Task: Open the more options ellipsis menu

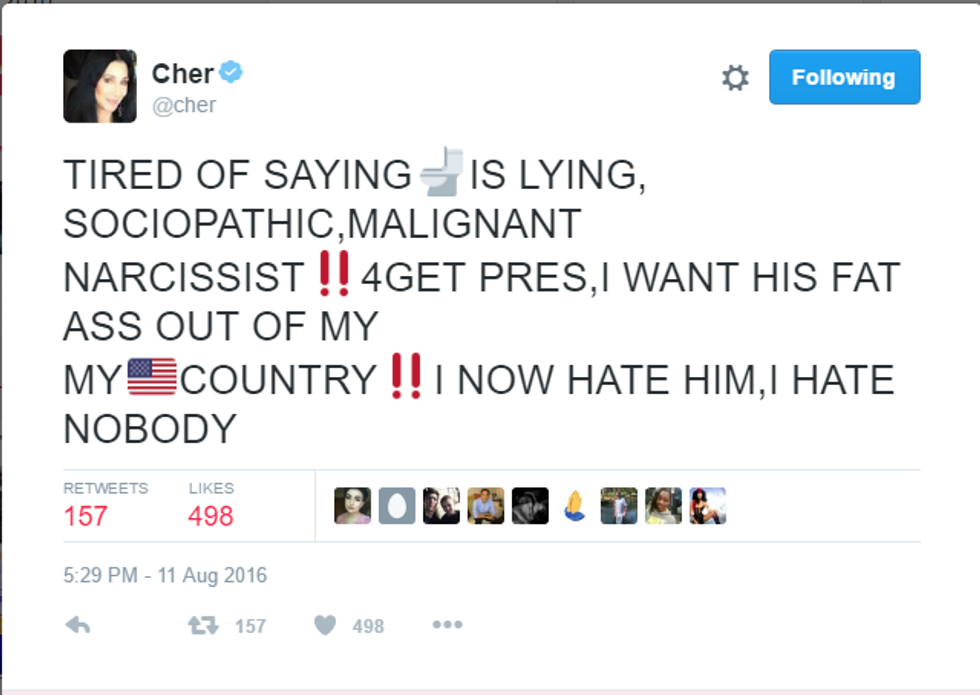Action: tap(447, 625)
